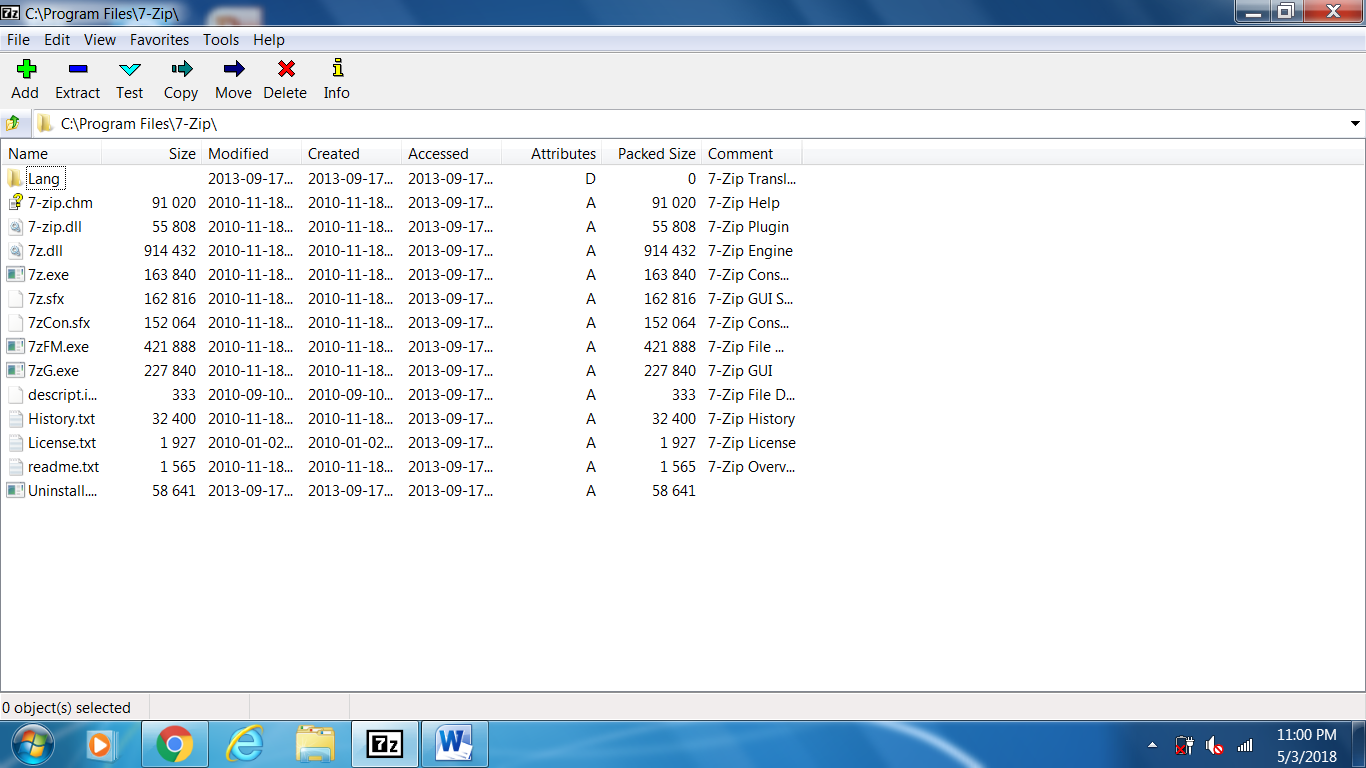Click the '7-Zip GUI' comment of 7zG.exe
Screen dimensions: 1366x768
(740, 371)
